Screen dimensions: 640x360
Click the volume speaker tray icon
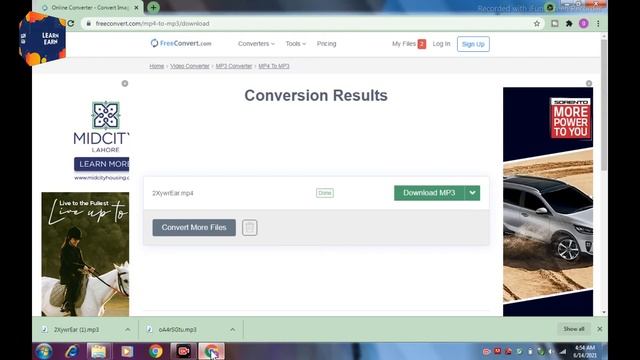click(551, 351)
